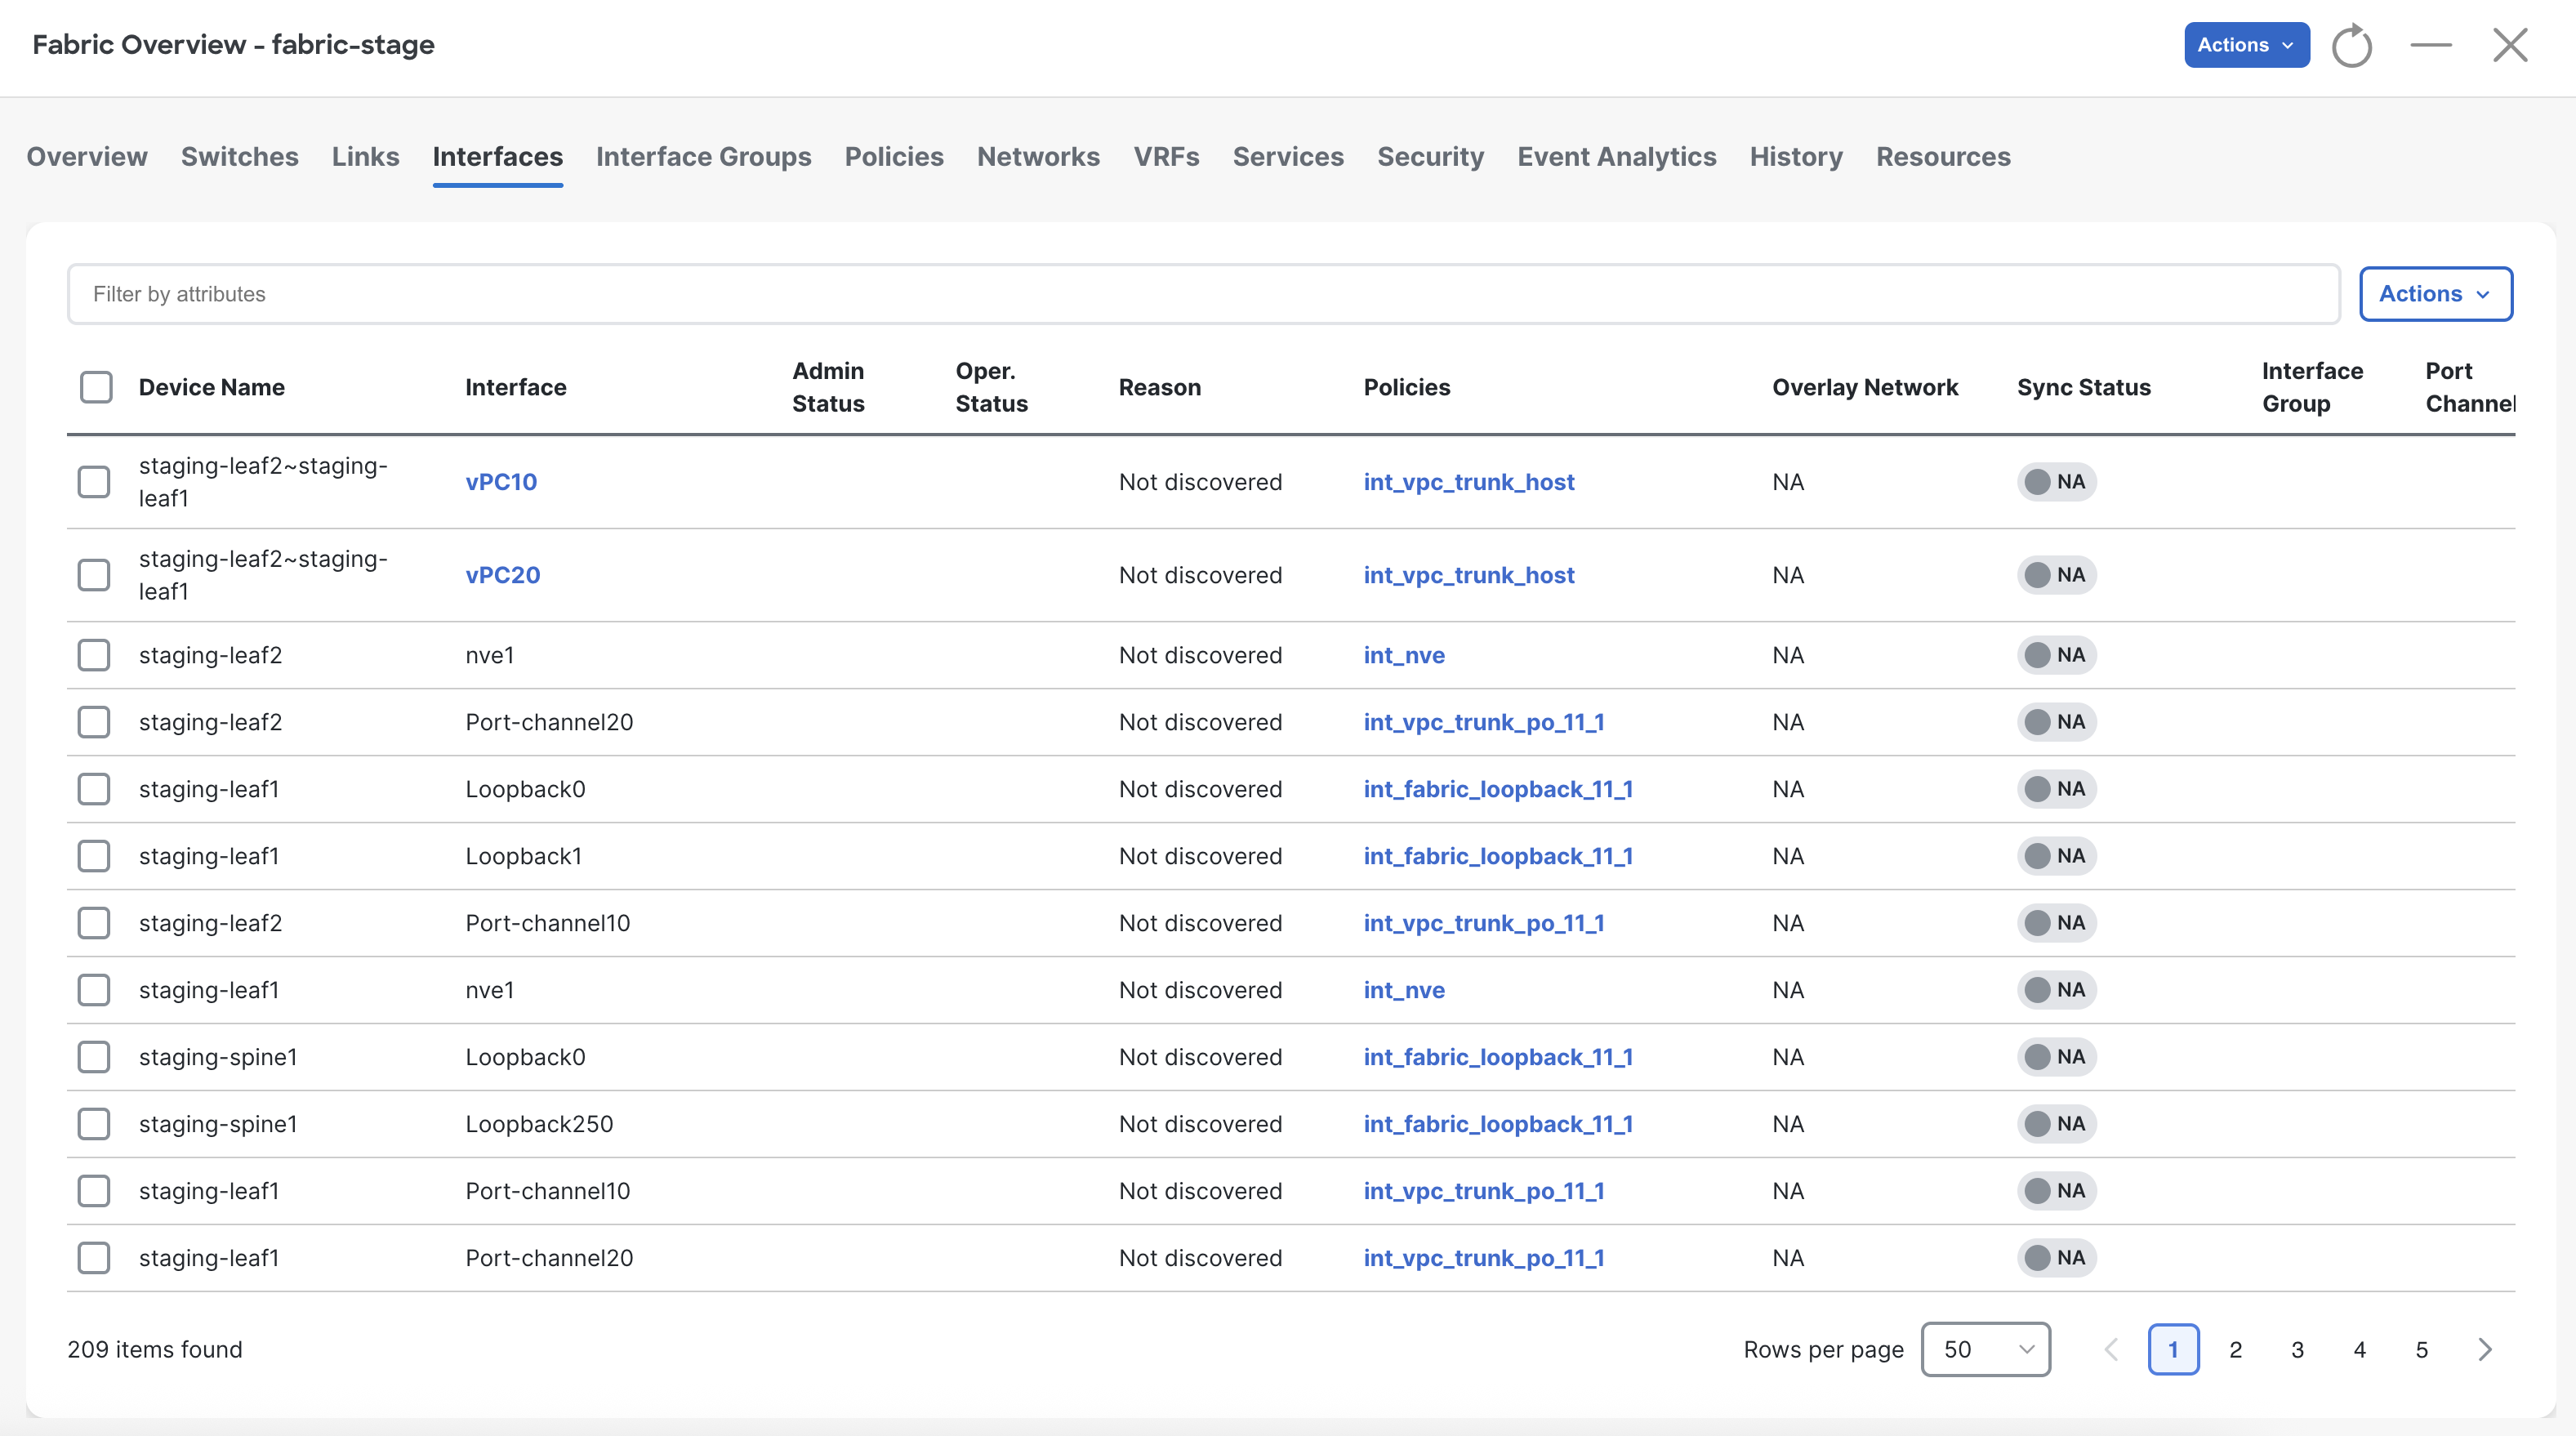The image size is (2576, 1436).
Task: Open the Event Analytics tab
Action: [1617, 157]
